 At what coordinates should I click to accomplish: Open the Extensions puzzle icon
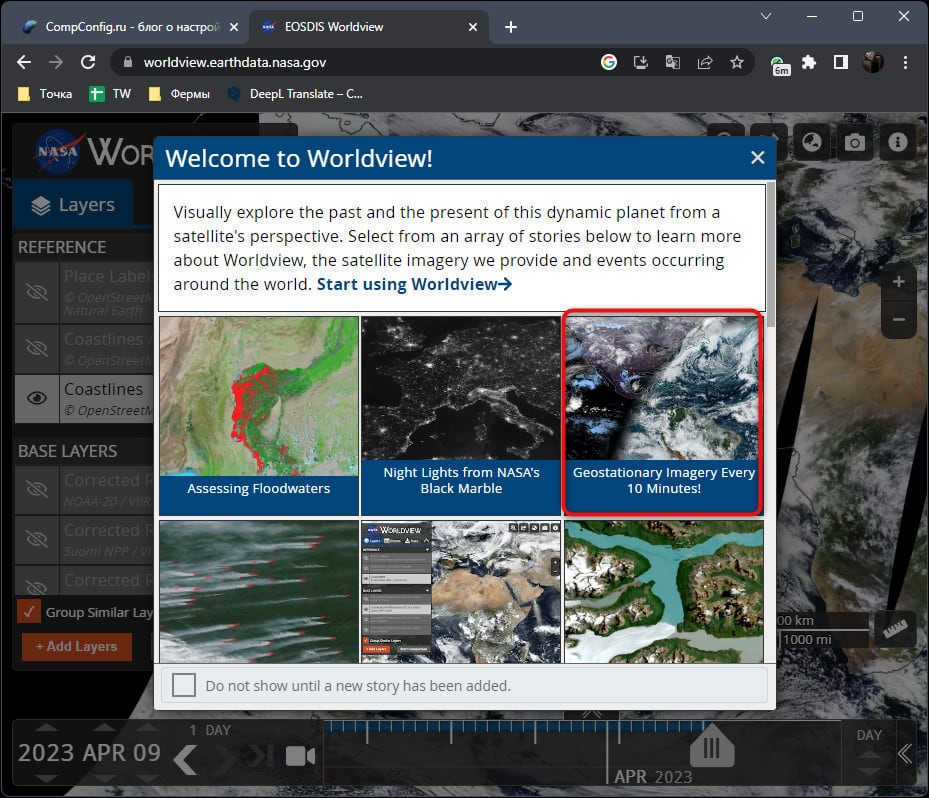(809, 62)
